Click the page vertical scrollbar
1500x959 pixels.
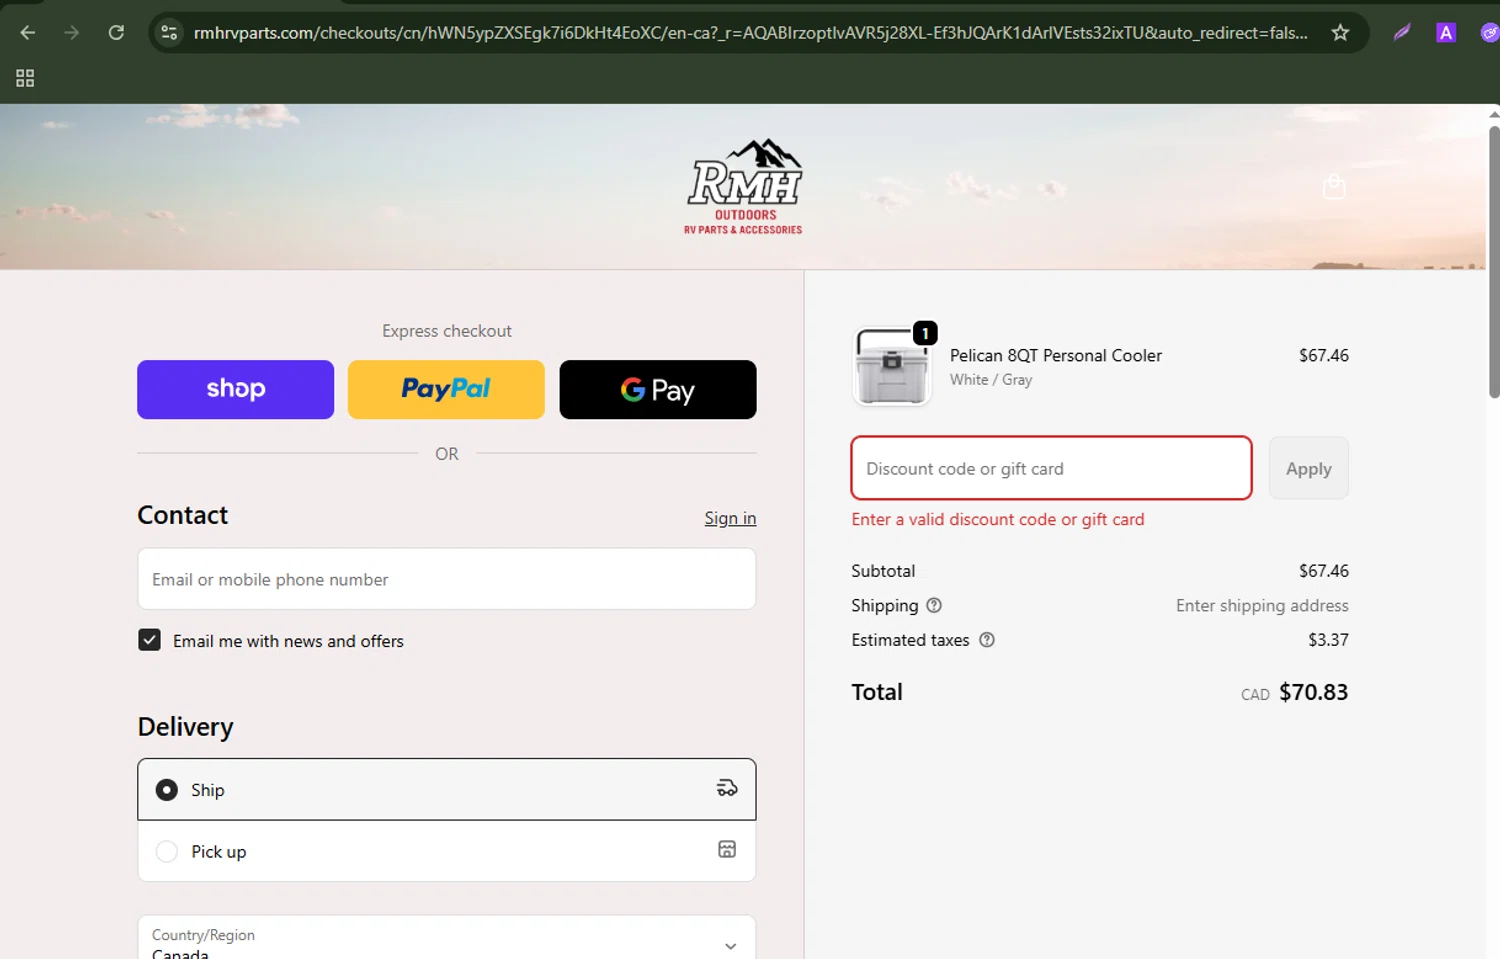coord(1494,262)
